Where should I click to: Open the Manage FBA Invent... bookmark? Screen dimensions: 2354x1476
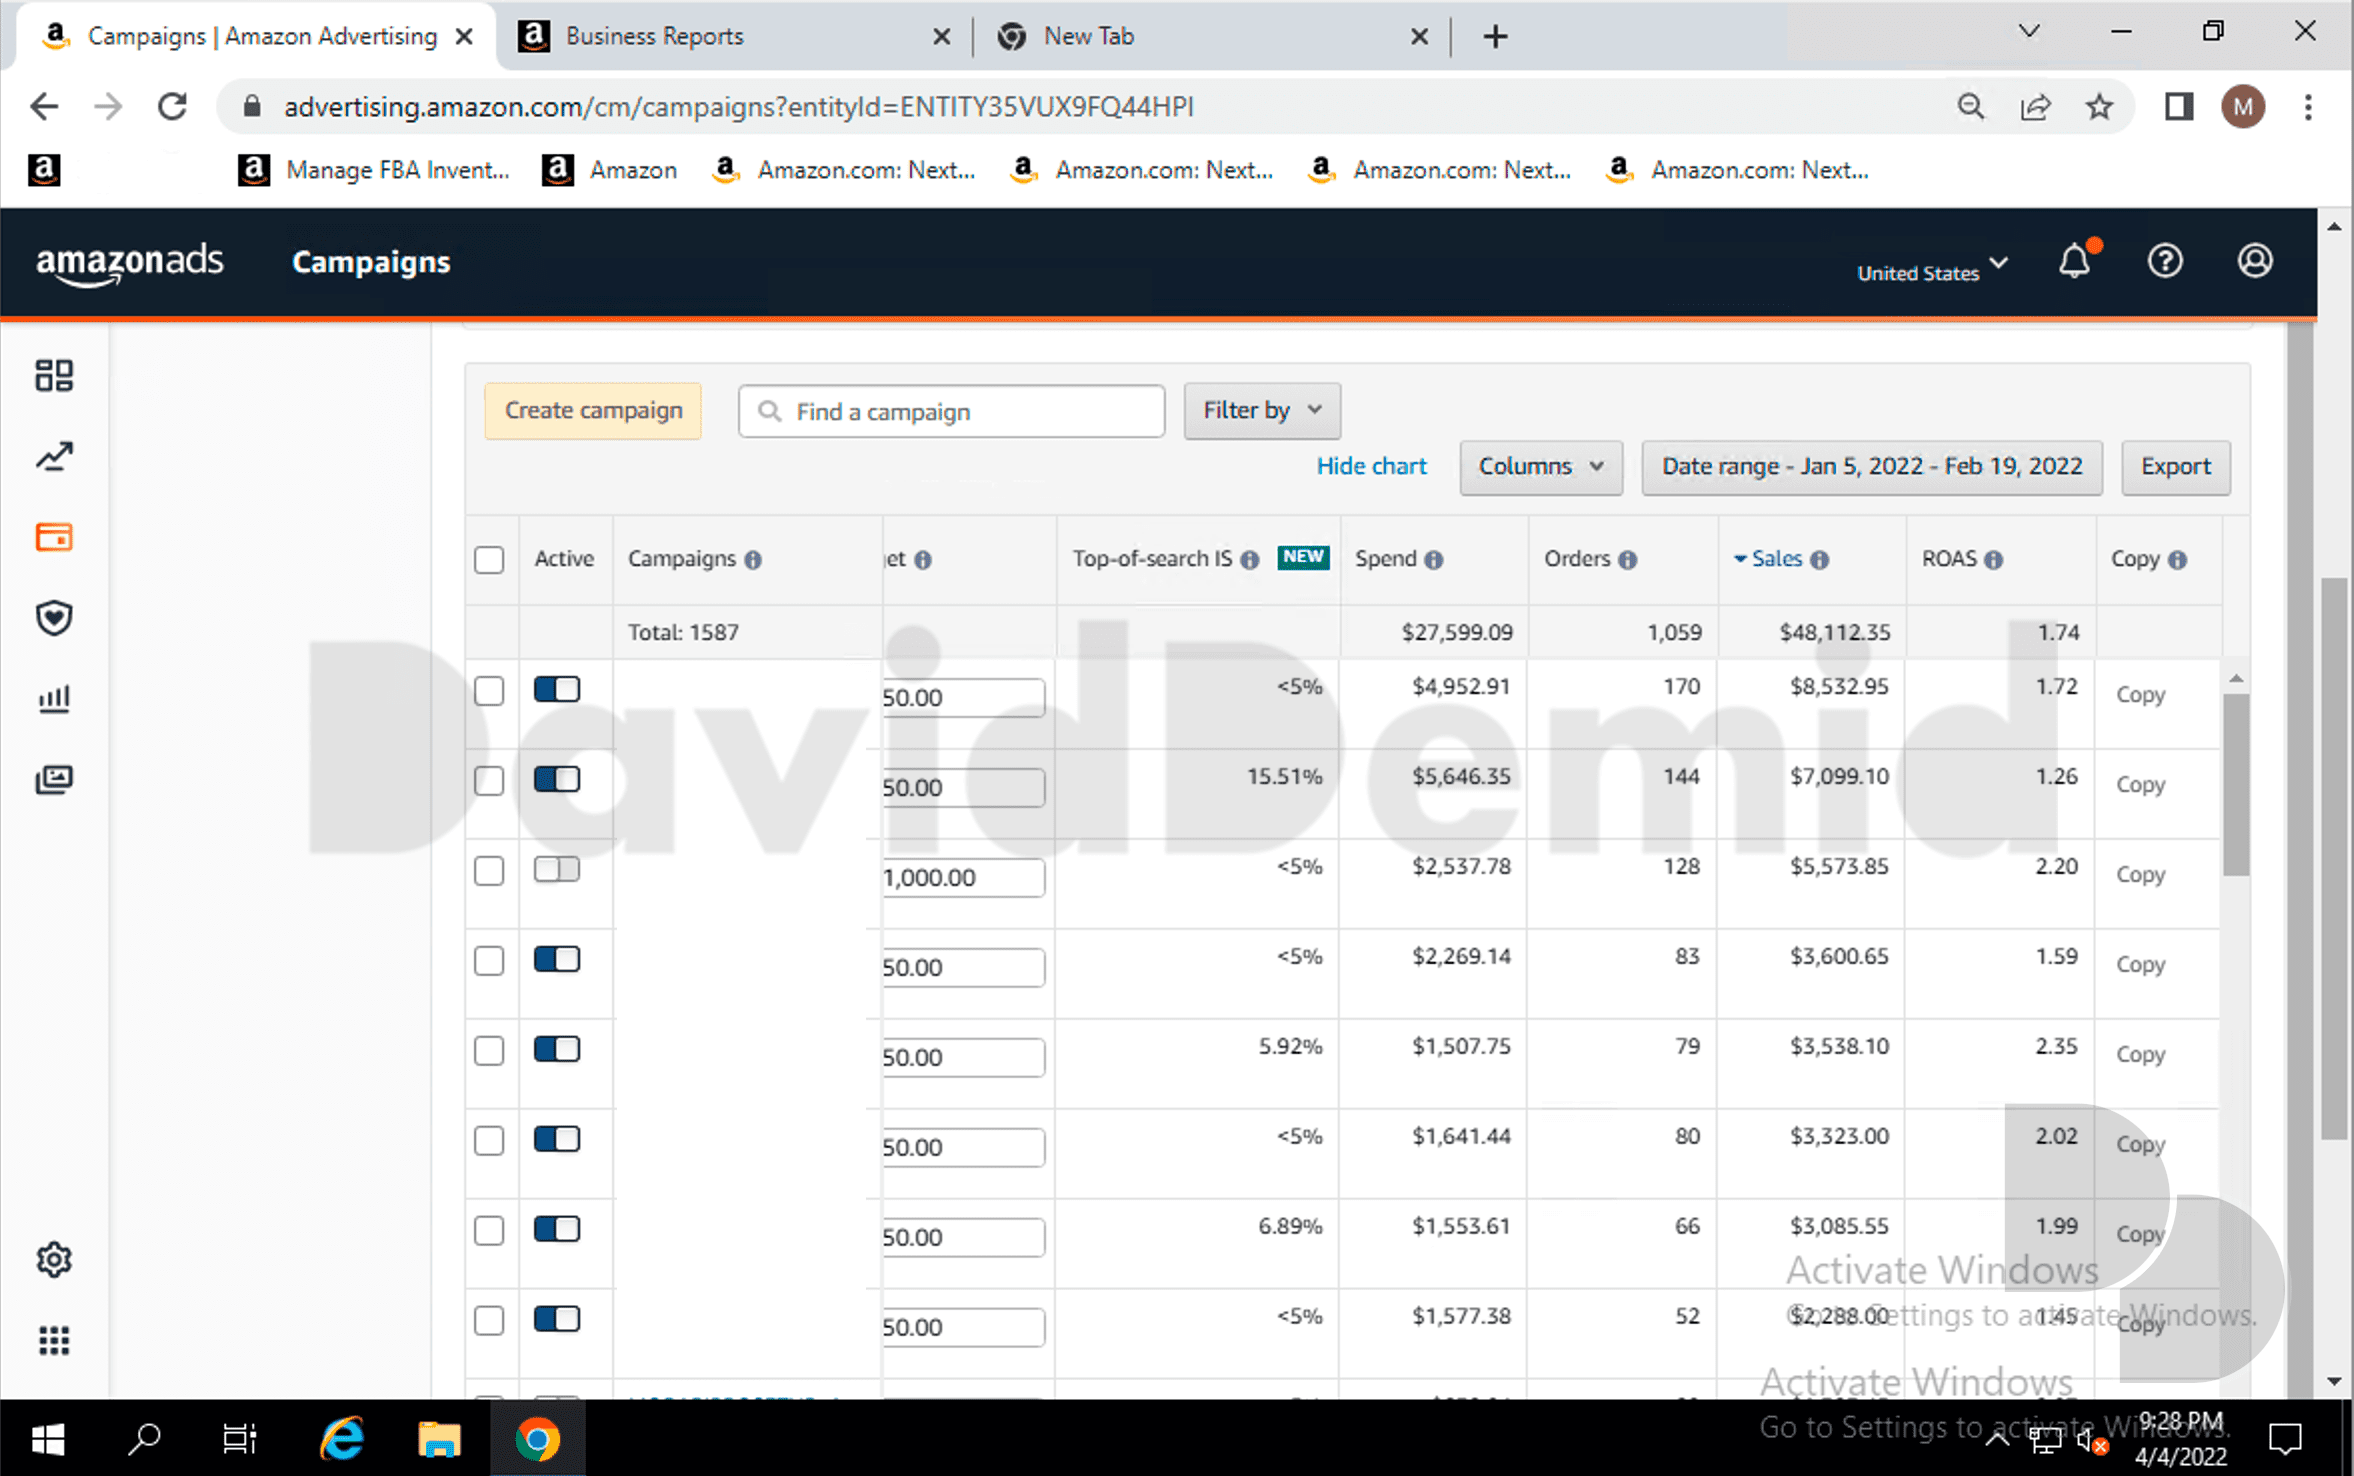pyautogui.click(x=373, y=170)
